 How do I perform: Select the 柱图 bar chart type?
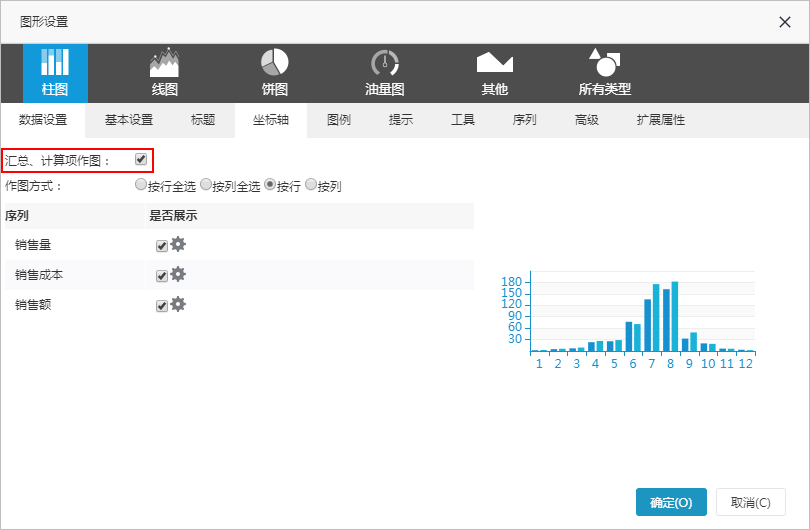point(55,73)
